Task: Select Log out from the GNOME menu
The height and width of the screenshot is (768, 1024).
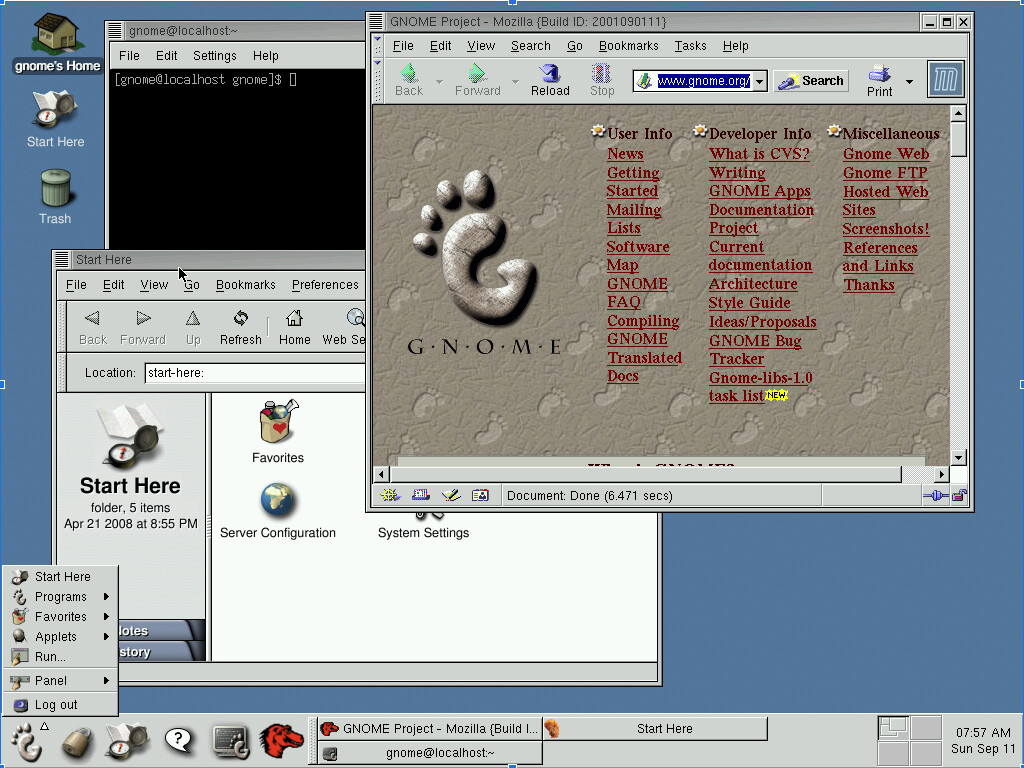Action: coord(56,705)
